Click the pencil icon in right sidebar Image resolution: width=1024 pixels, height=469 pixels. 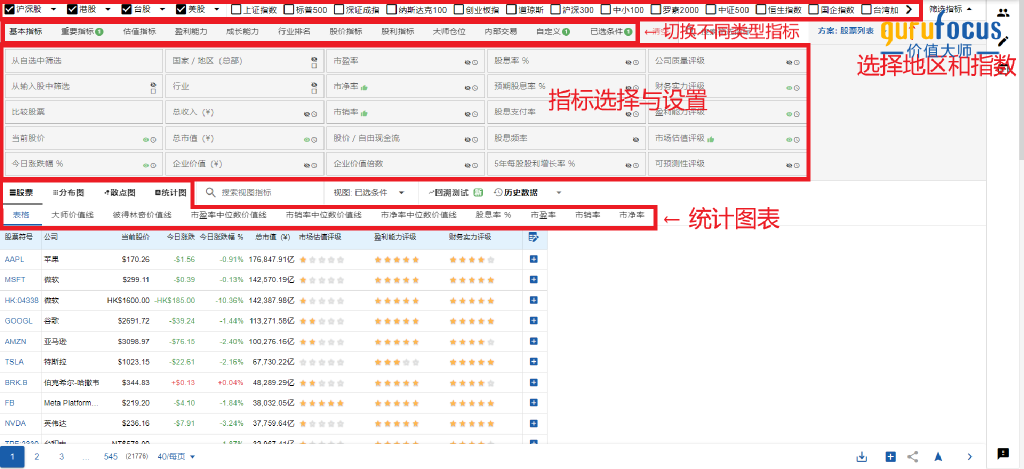(1003, 43)
